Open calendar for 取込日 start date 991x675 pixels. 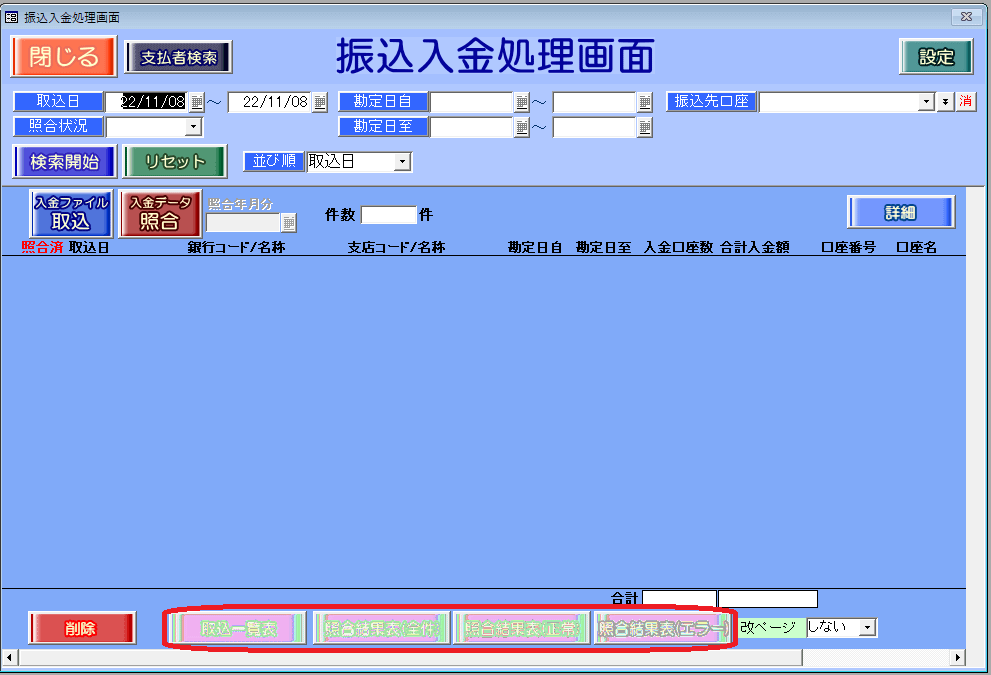[x=197, y=102]
